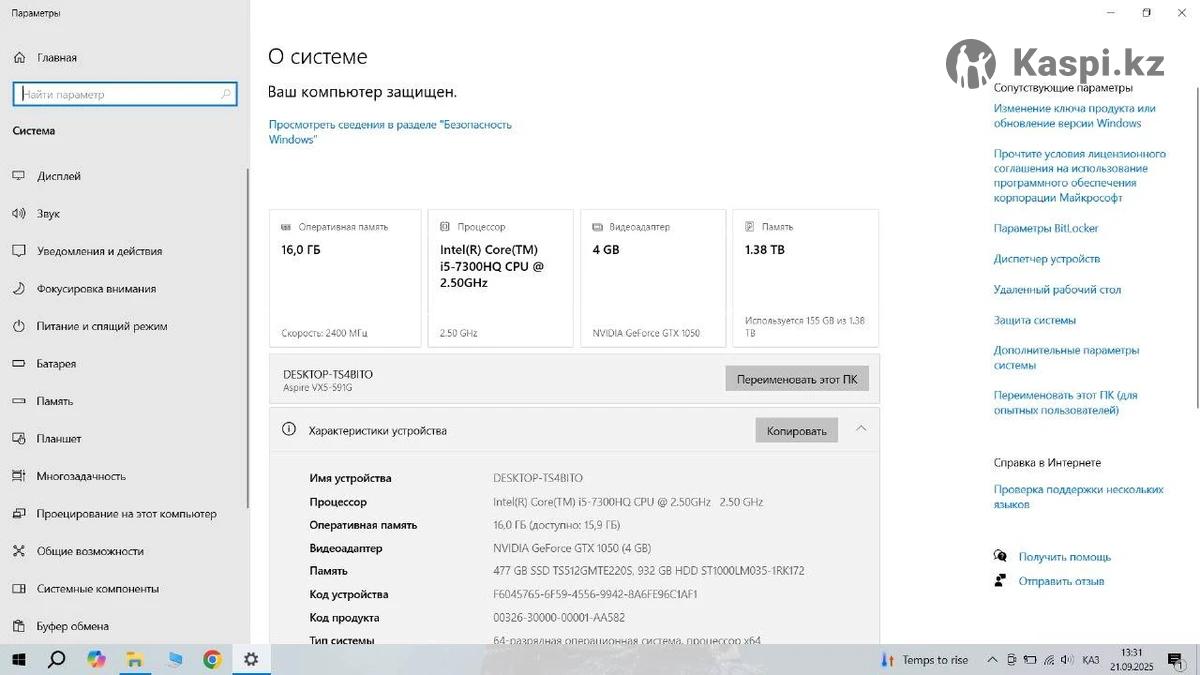Image resolution: width=1200 pixels, height=675 pixels.
Task: Click the Copy specifications button
Action: click(796, 431)
